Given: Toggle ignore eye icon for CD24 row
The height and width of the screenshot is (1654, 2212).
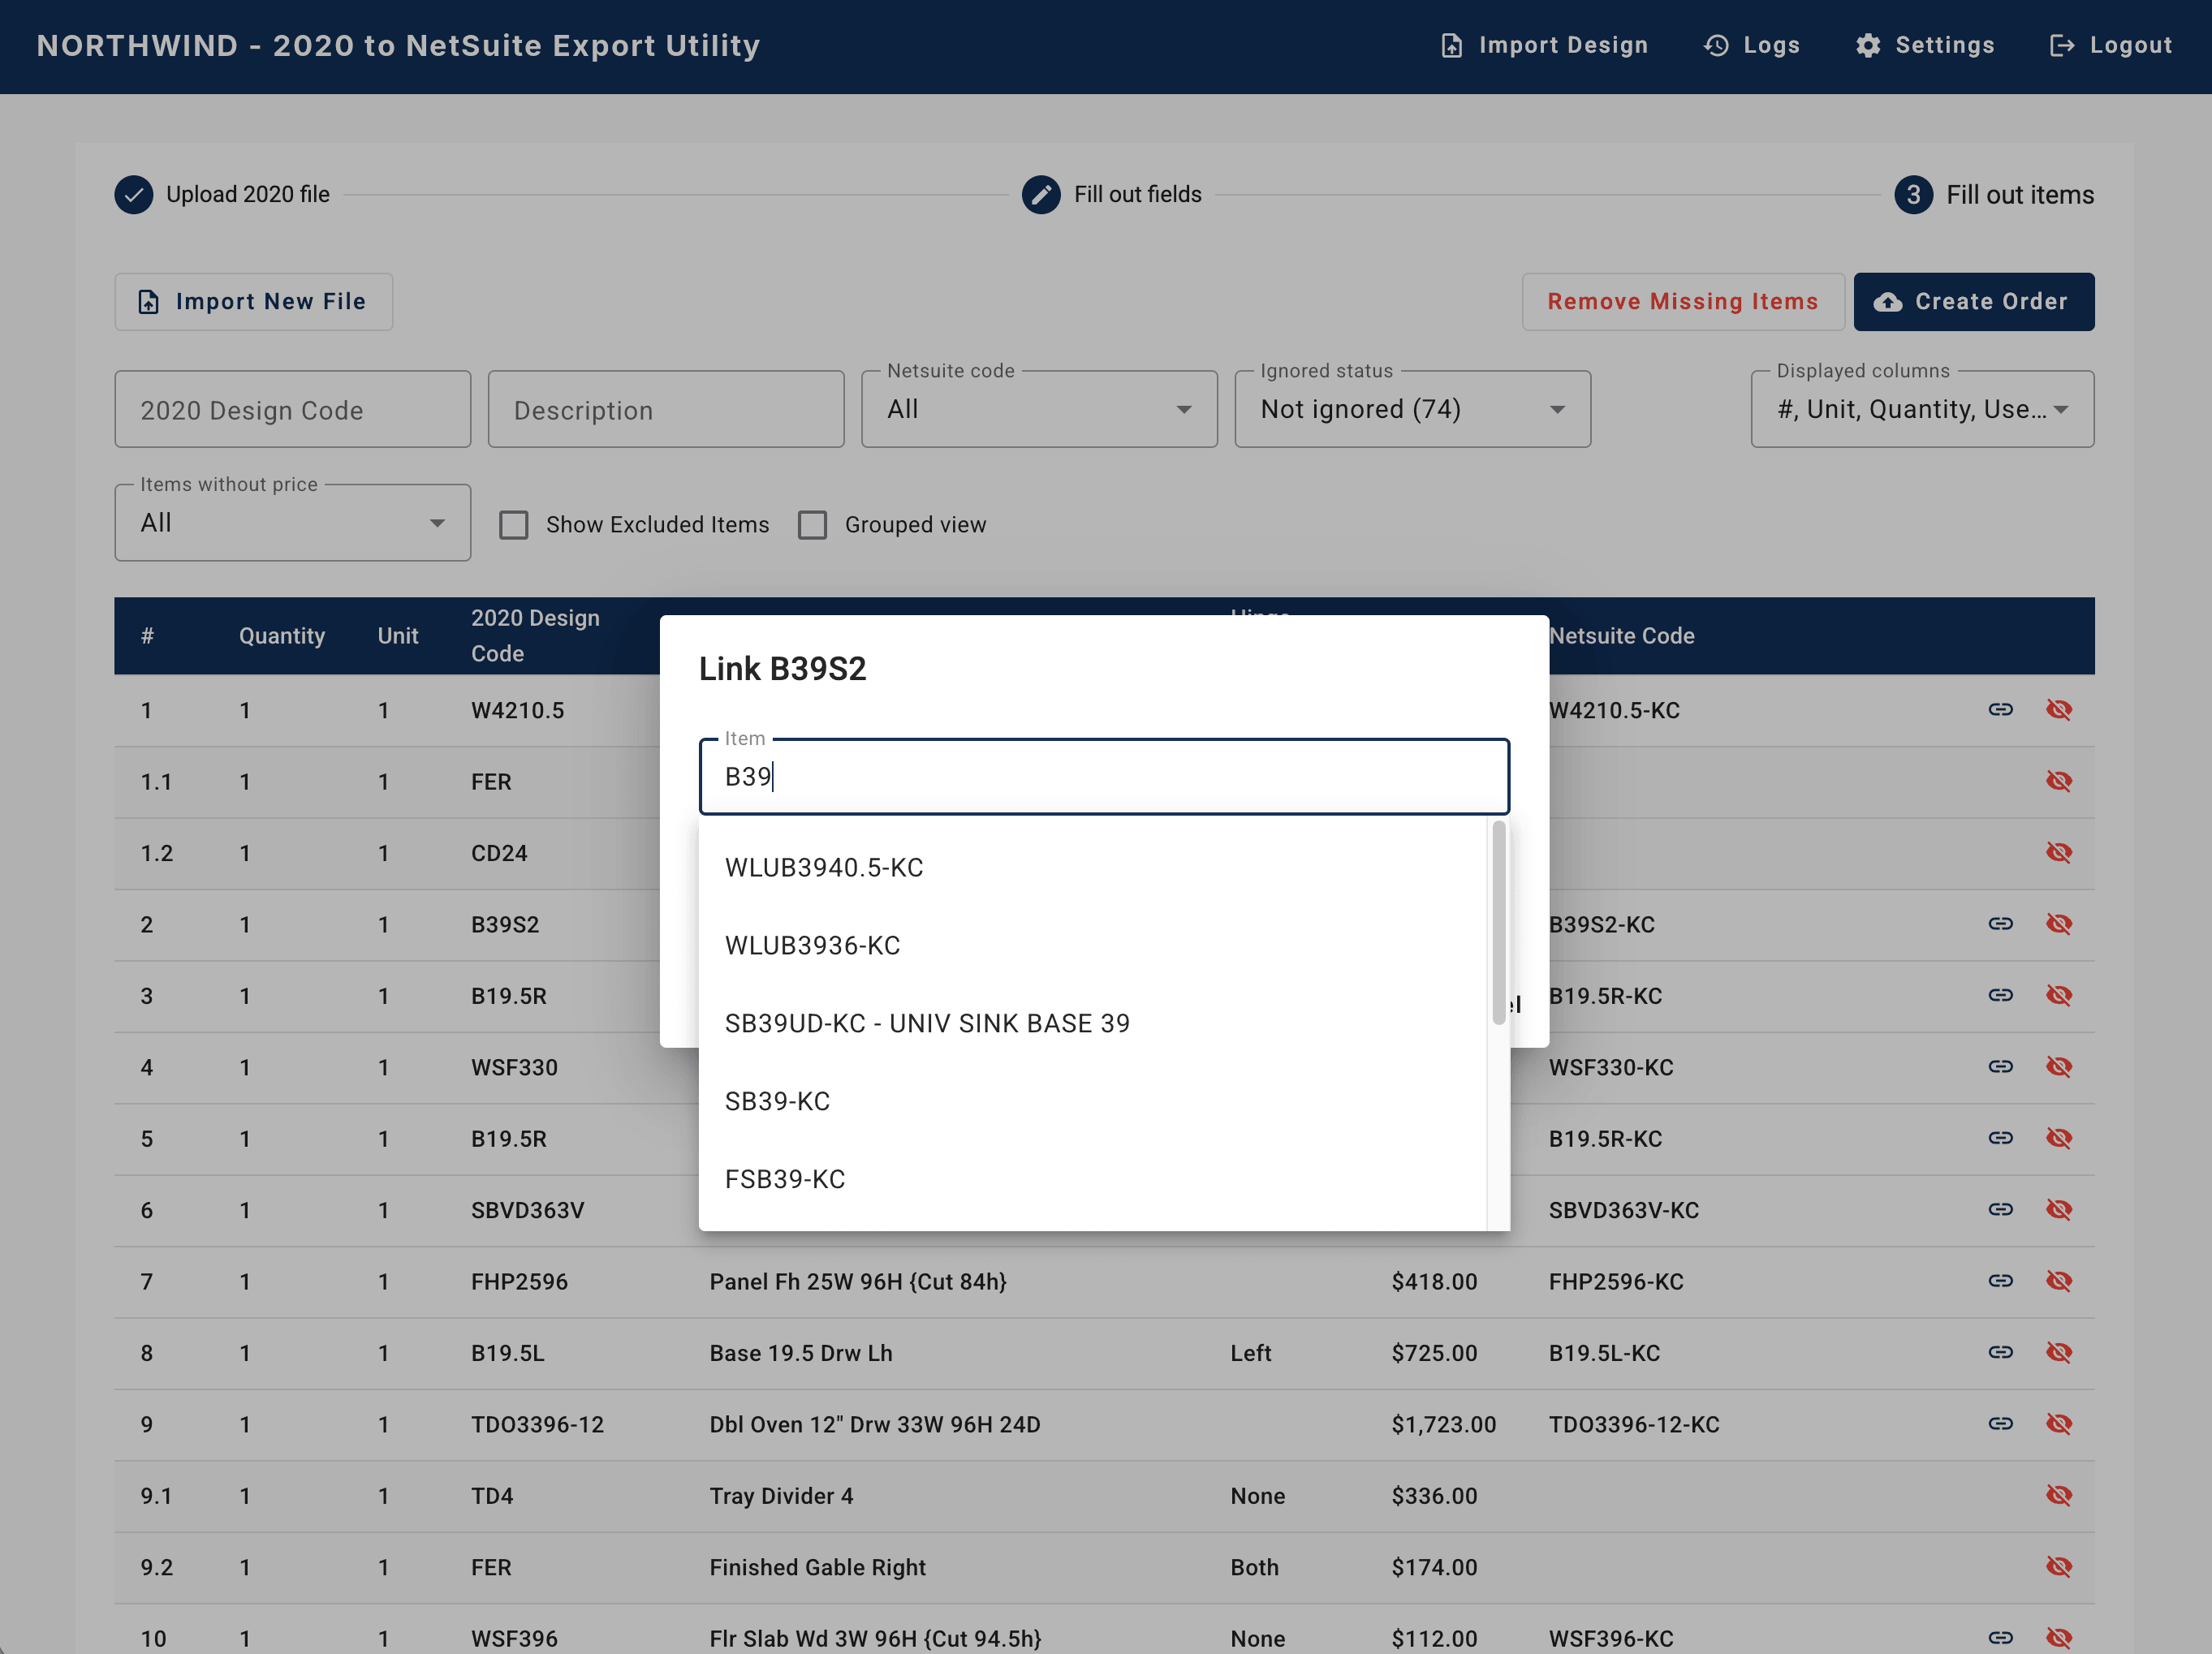Looking at the screenshot, I should (2058, 852).
